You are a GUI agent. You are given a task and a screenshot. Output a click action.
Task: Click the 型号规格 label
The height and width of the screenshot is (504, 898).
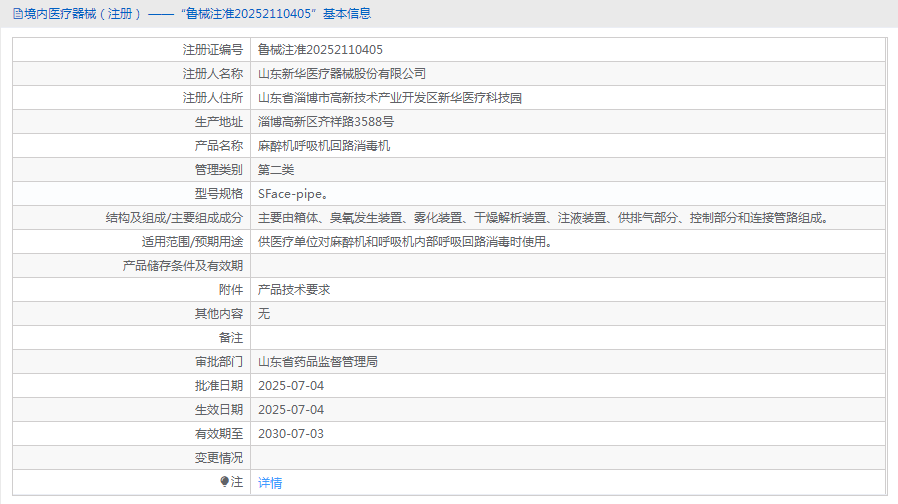[219, 194]
